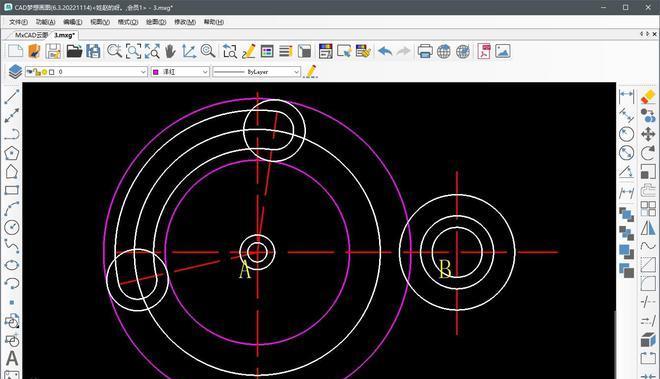Select the Move cross-arrows tool
This screenshot has width=660, height=379.
648,134
